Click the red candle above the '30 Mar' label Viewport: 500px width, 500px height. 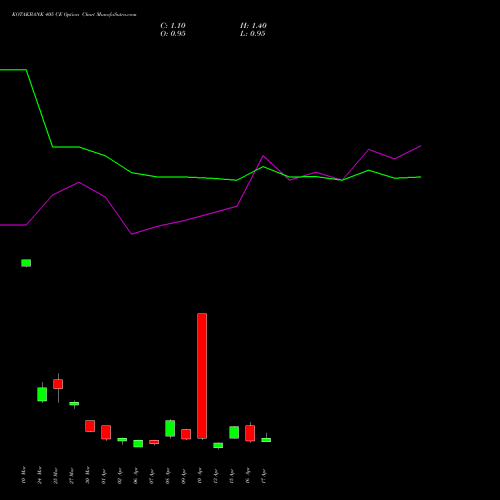90,426
